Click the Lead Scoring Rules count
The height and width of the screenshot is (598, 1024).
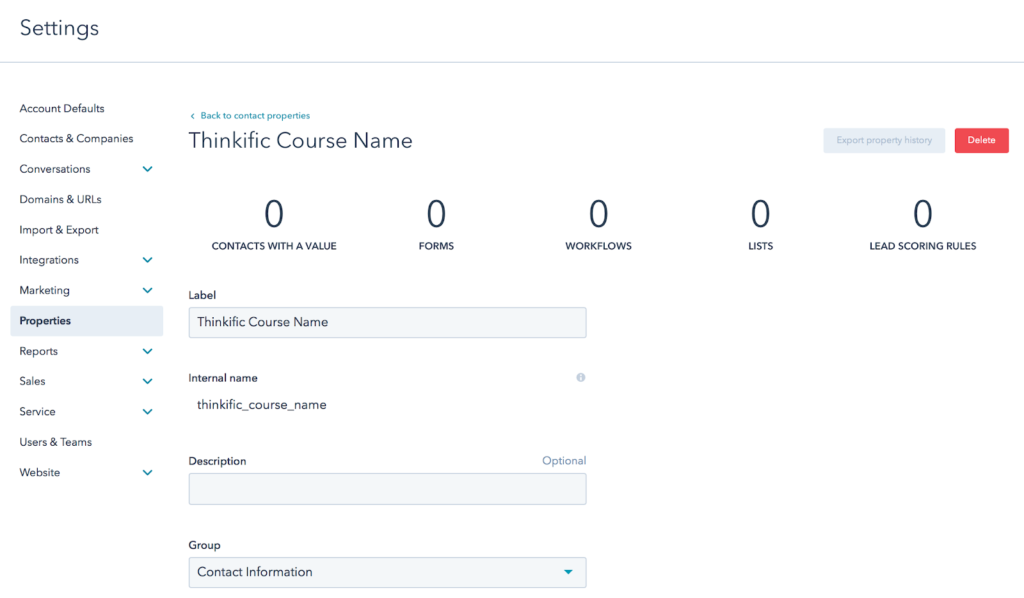click(923, 214)
